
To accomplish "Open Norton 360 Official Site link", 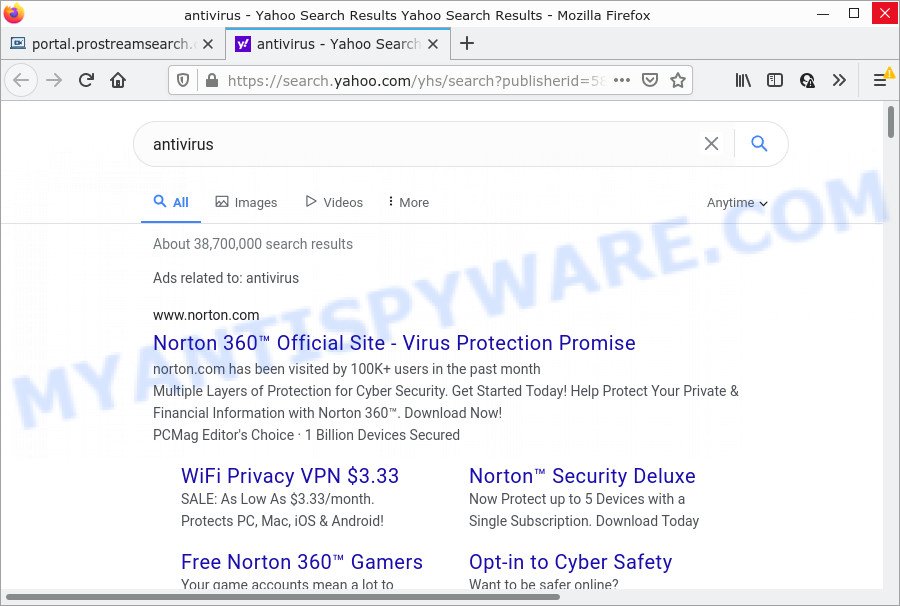I will pyautogui.click(x=394, y=343).
